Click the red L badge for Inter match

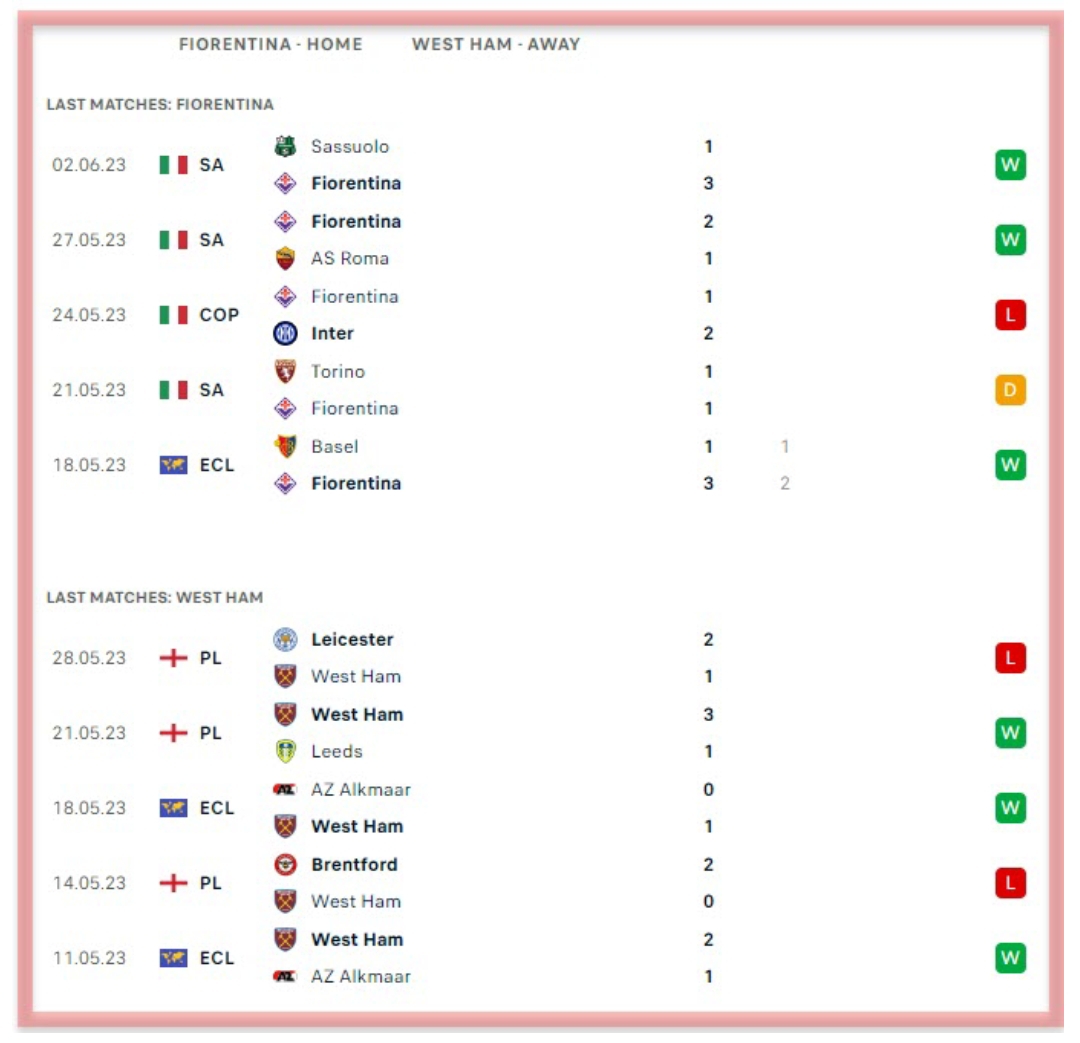point(1010,315)
